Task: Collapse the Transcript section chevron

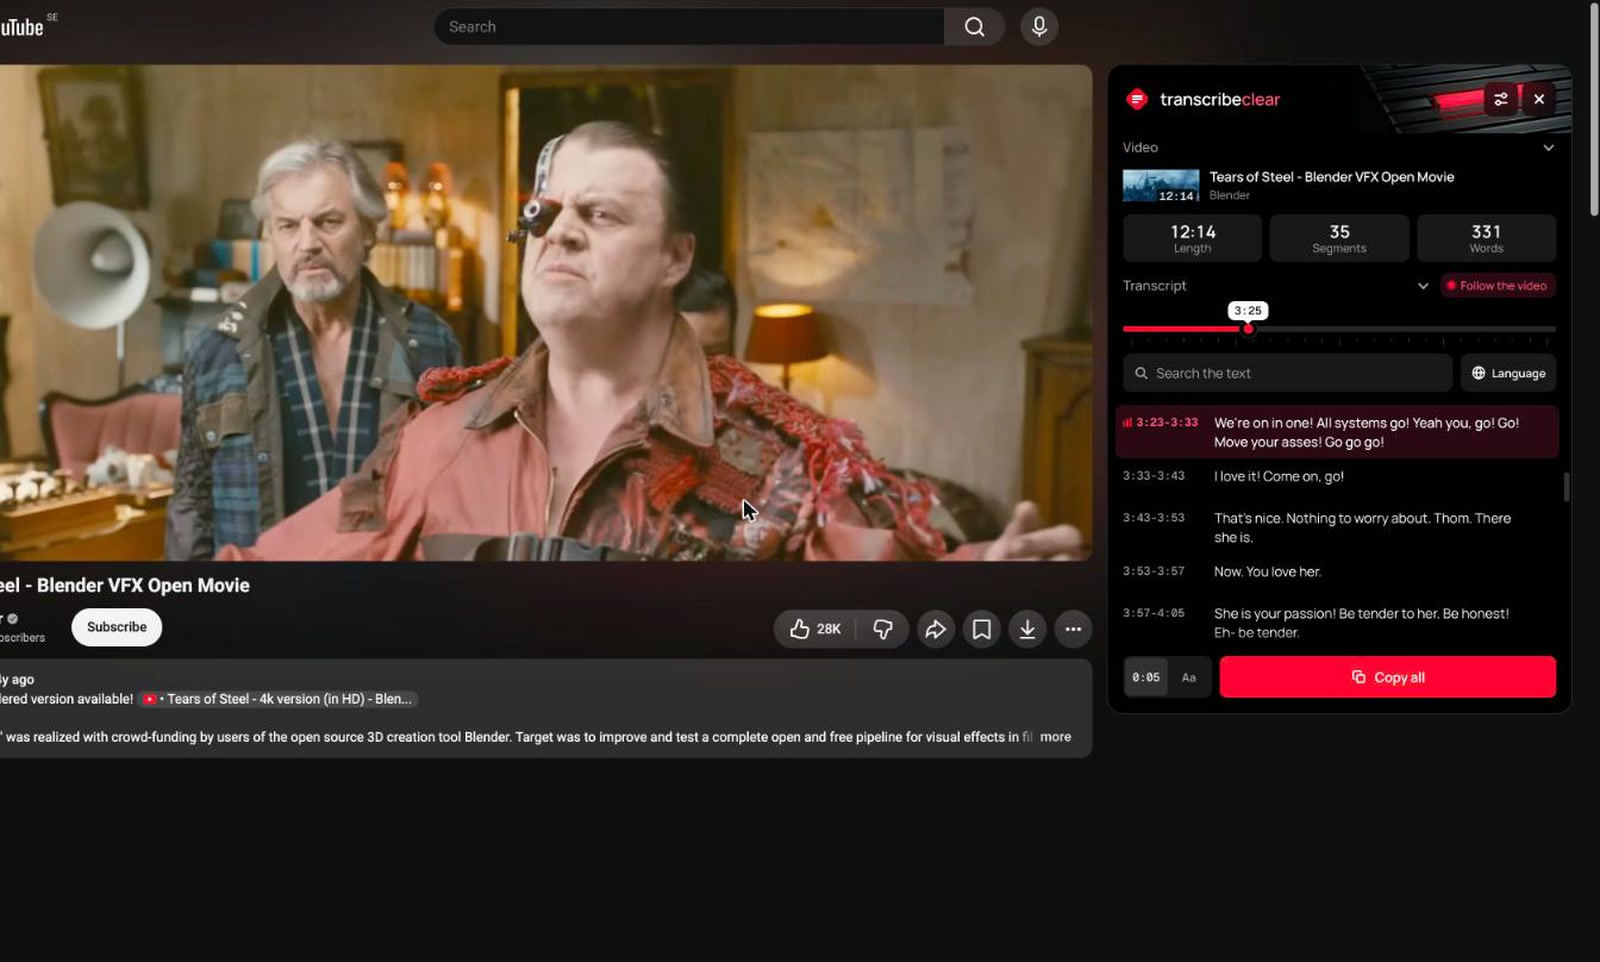Action: coord(1423,286)
